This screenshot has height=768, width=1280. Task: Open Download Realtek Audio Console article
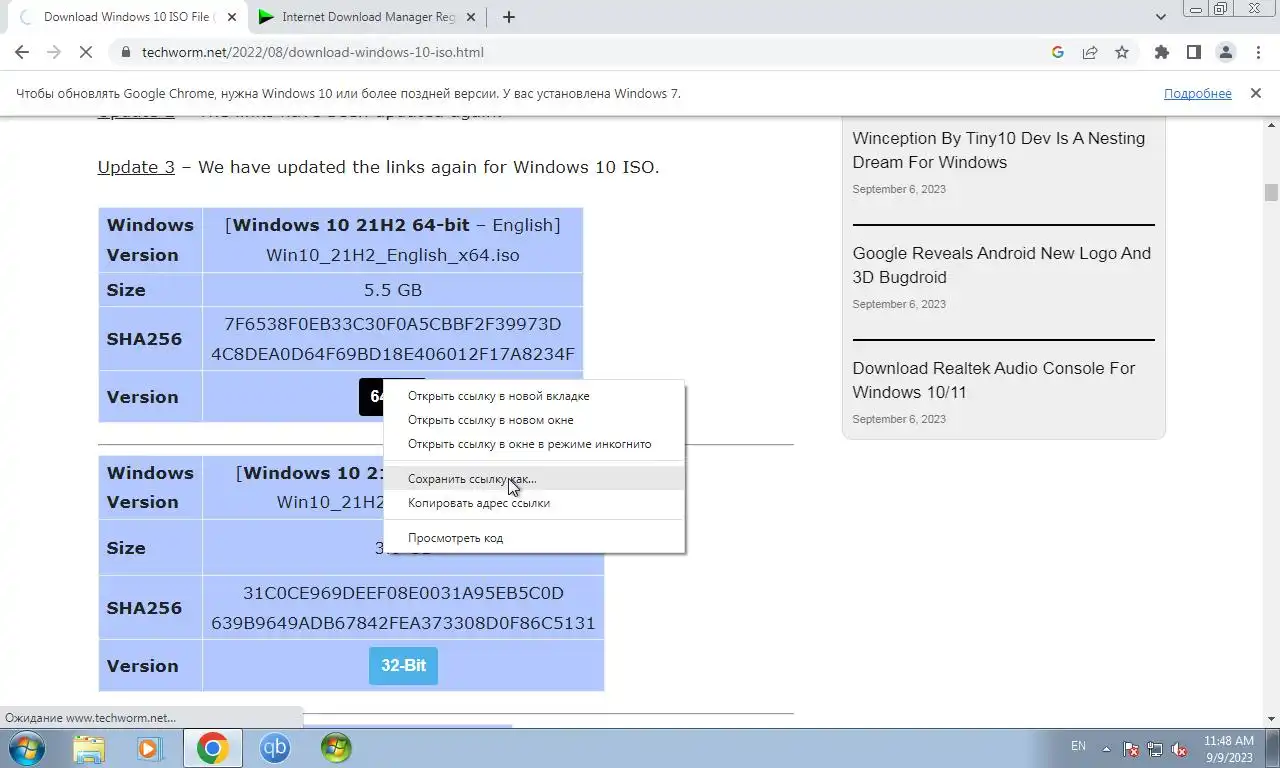pyautogui.click(x=993, y=380)
